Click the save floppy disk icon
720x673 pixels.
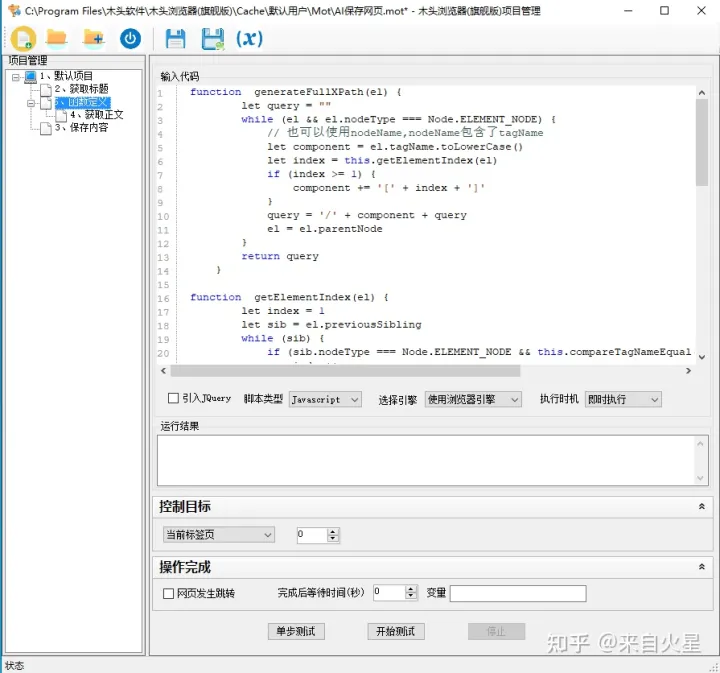coord(175,39)
